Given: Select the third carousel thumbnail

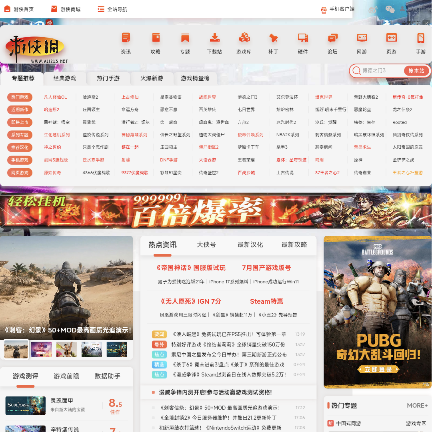Looking at the screenshot, I should click(66, 349).
